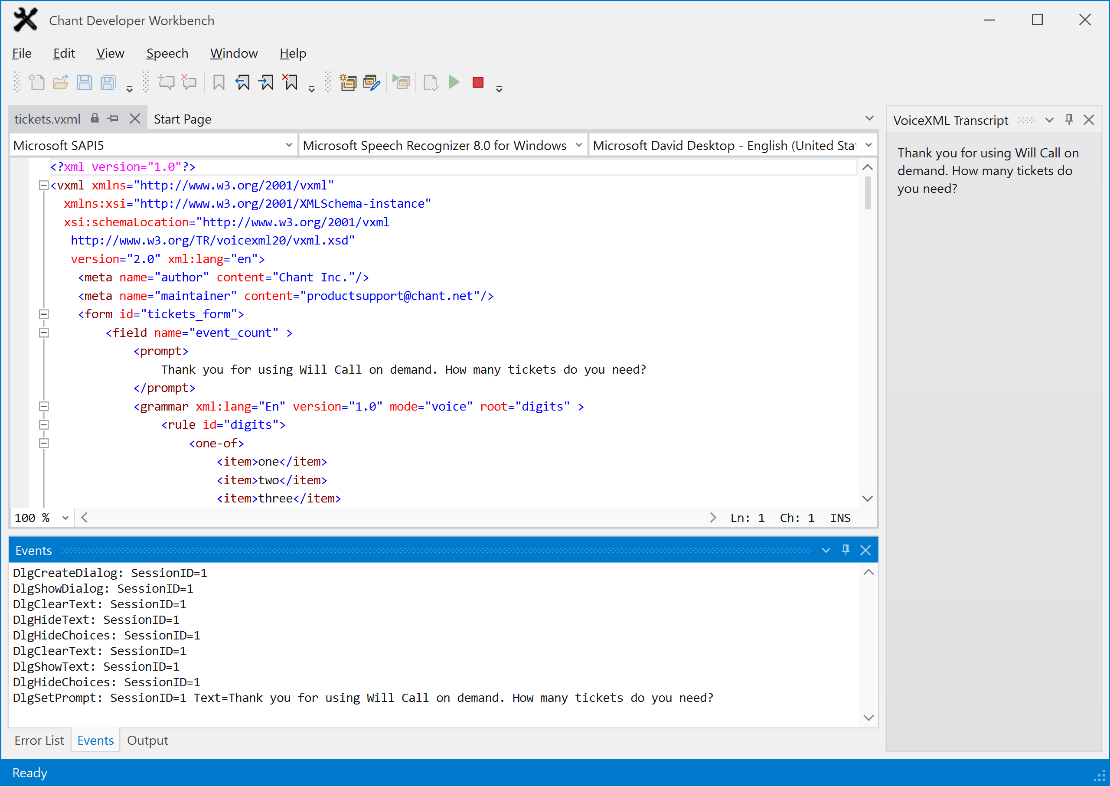Image resolution: width=1110 pixels, height=786 pixels.
Task: Open the document tabs overflow chevron
Action: 869,118
